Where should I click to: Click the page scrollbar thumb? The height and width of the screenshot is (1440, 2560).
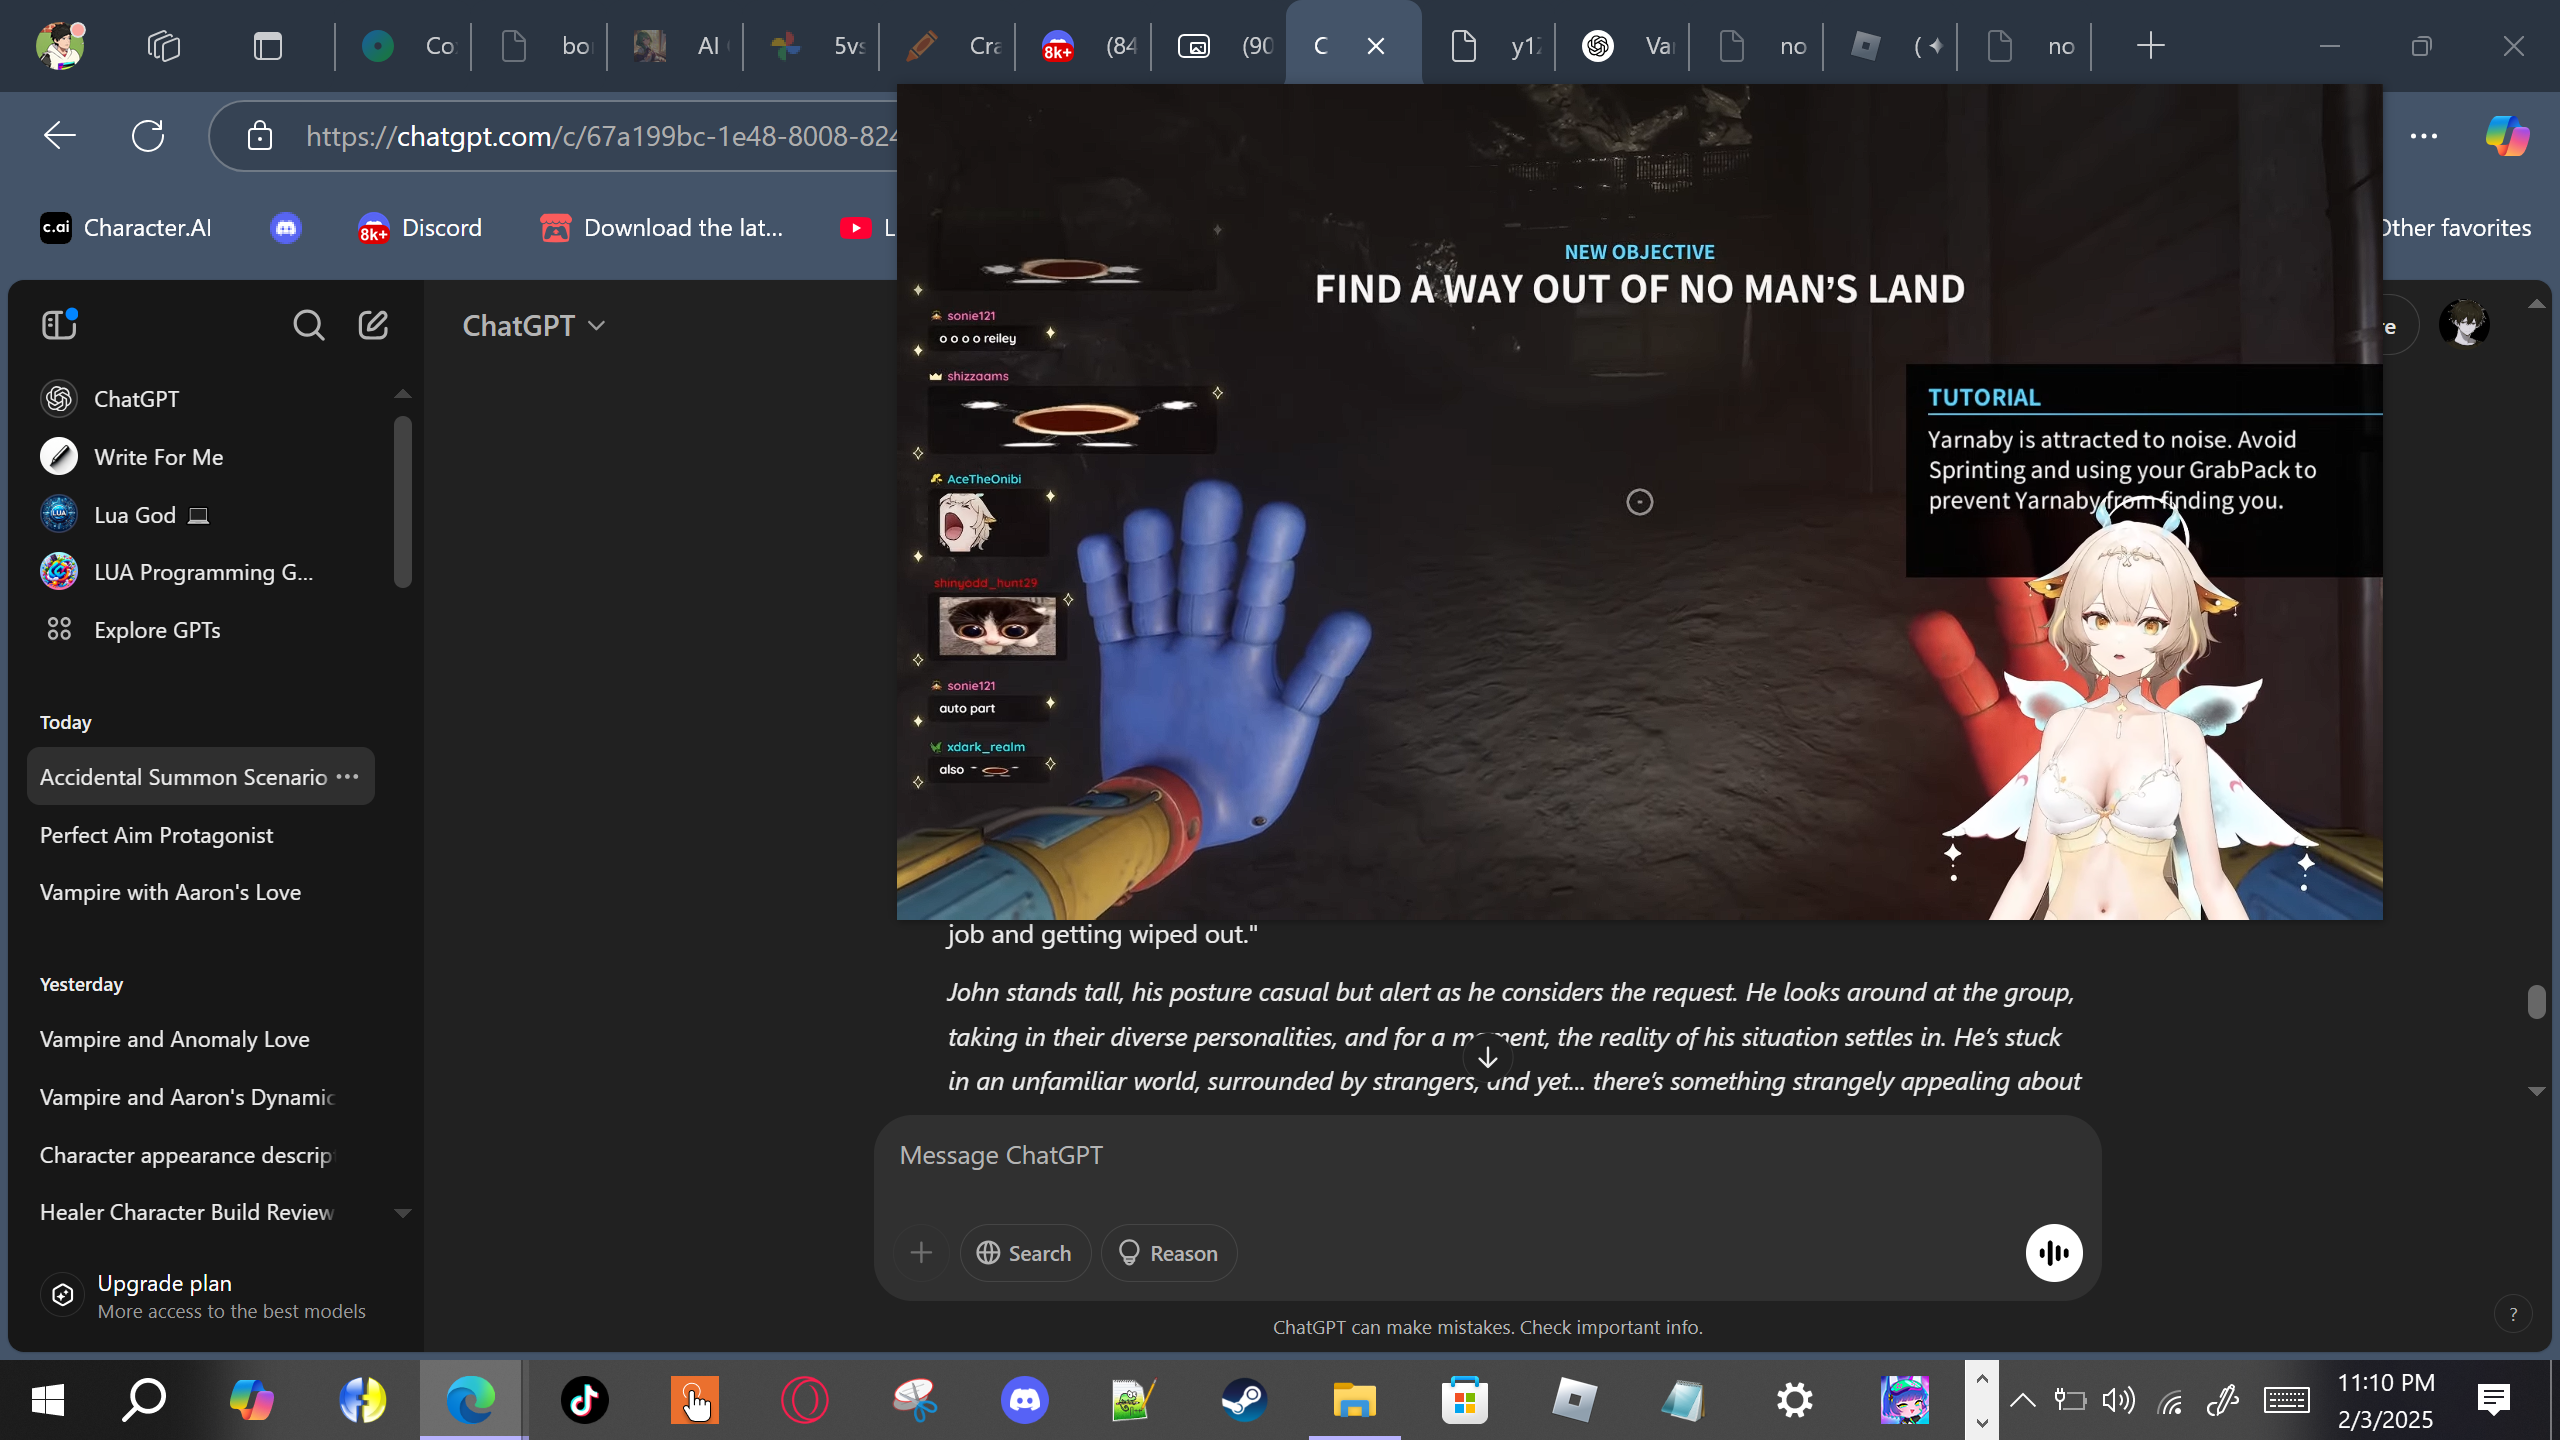pyautogui.click(x=2536, y=1001)
